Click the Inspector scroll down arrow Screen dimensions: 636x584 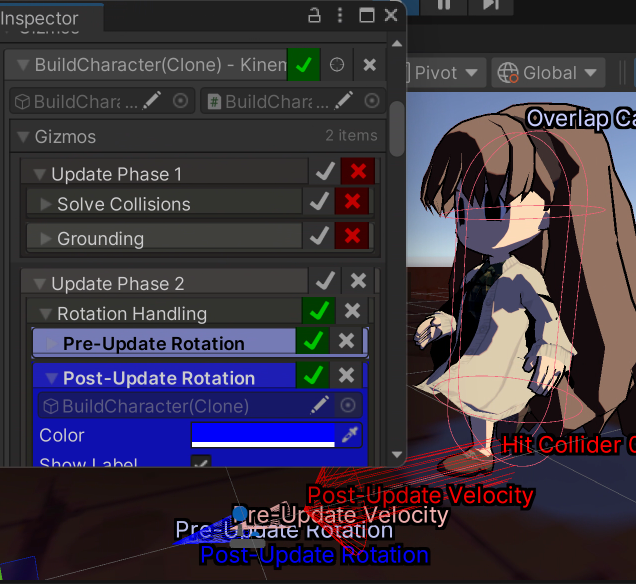click(x=397, y=455)
